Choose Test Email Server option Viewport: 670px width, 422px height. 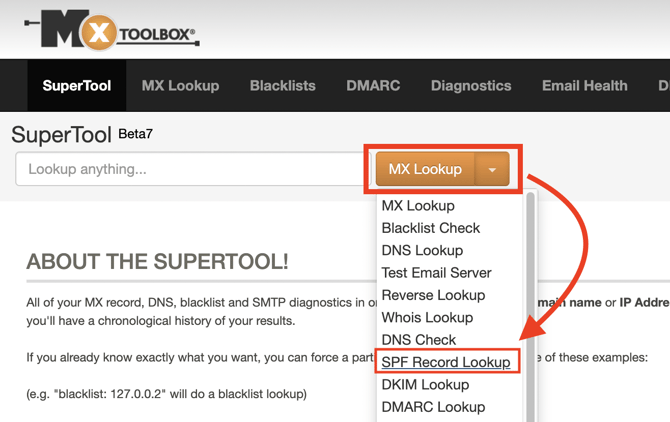pos(436,273)
